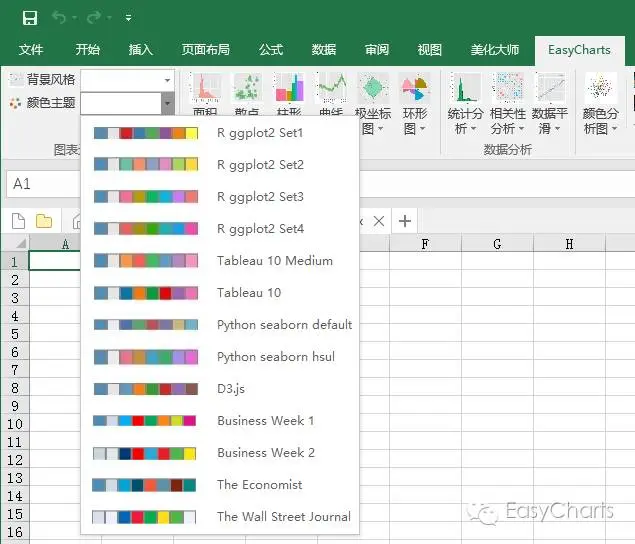Click the 面积 area chart icon

(206, 88)
